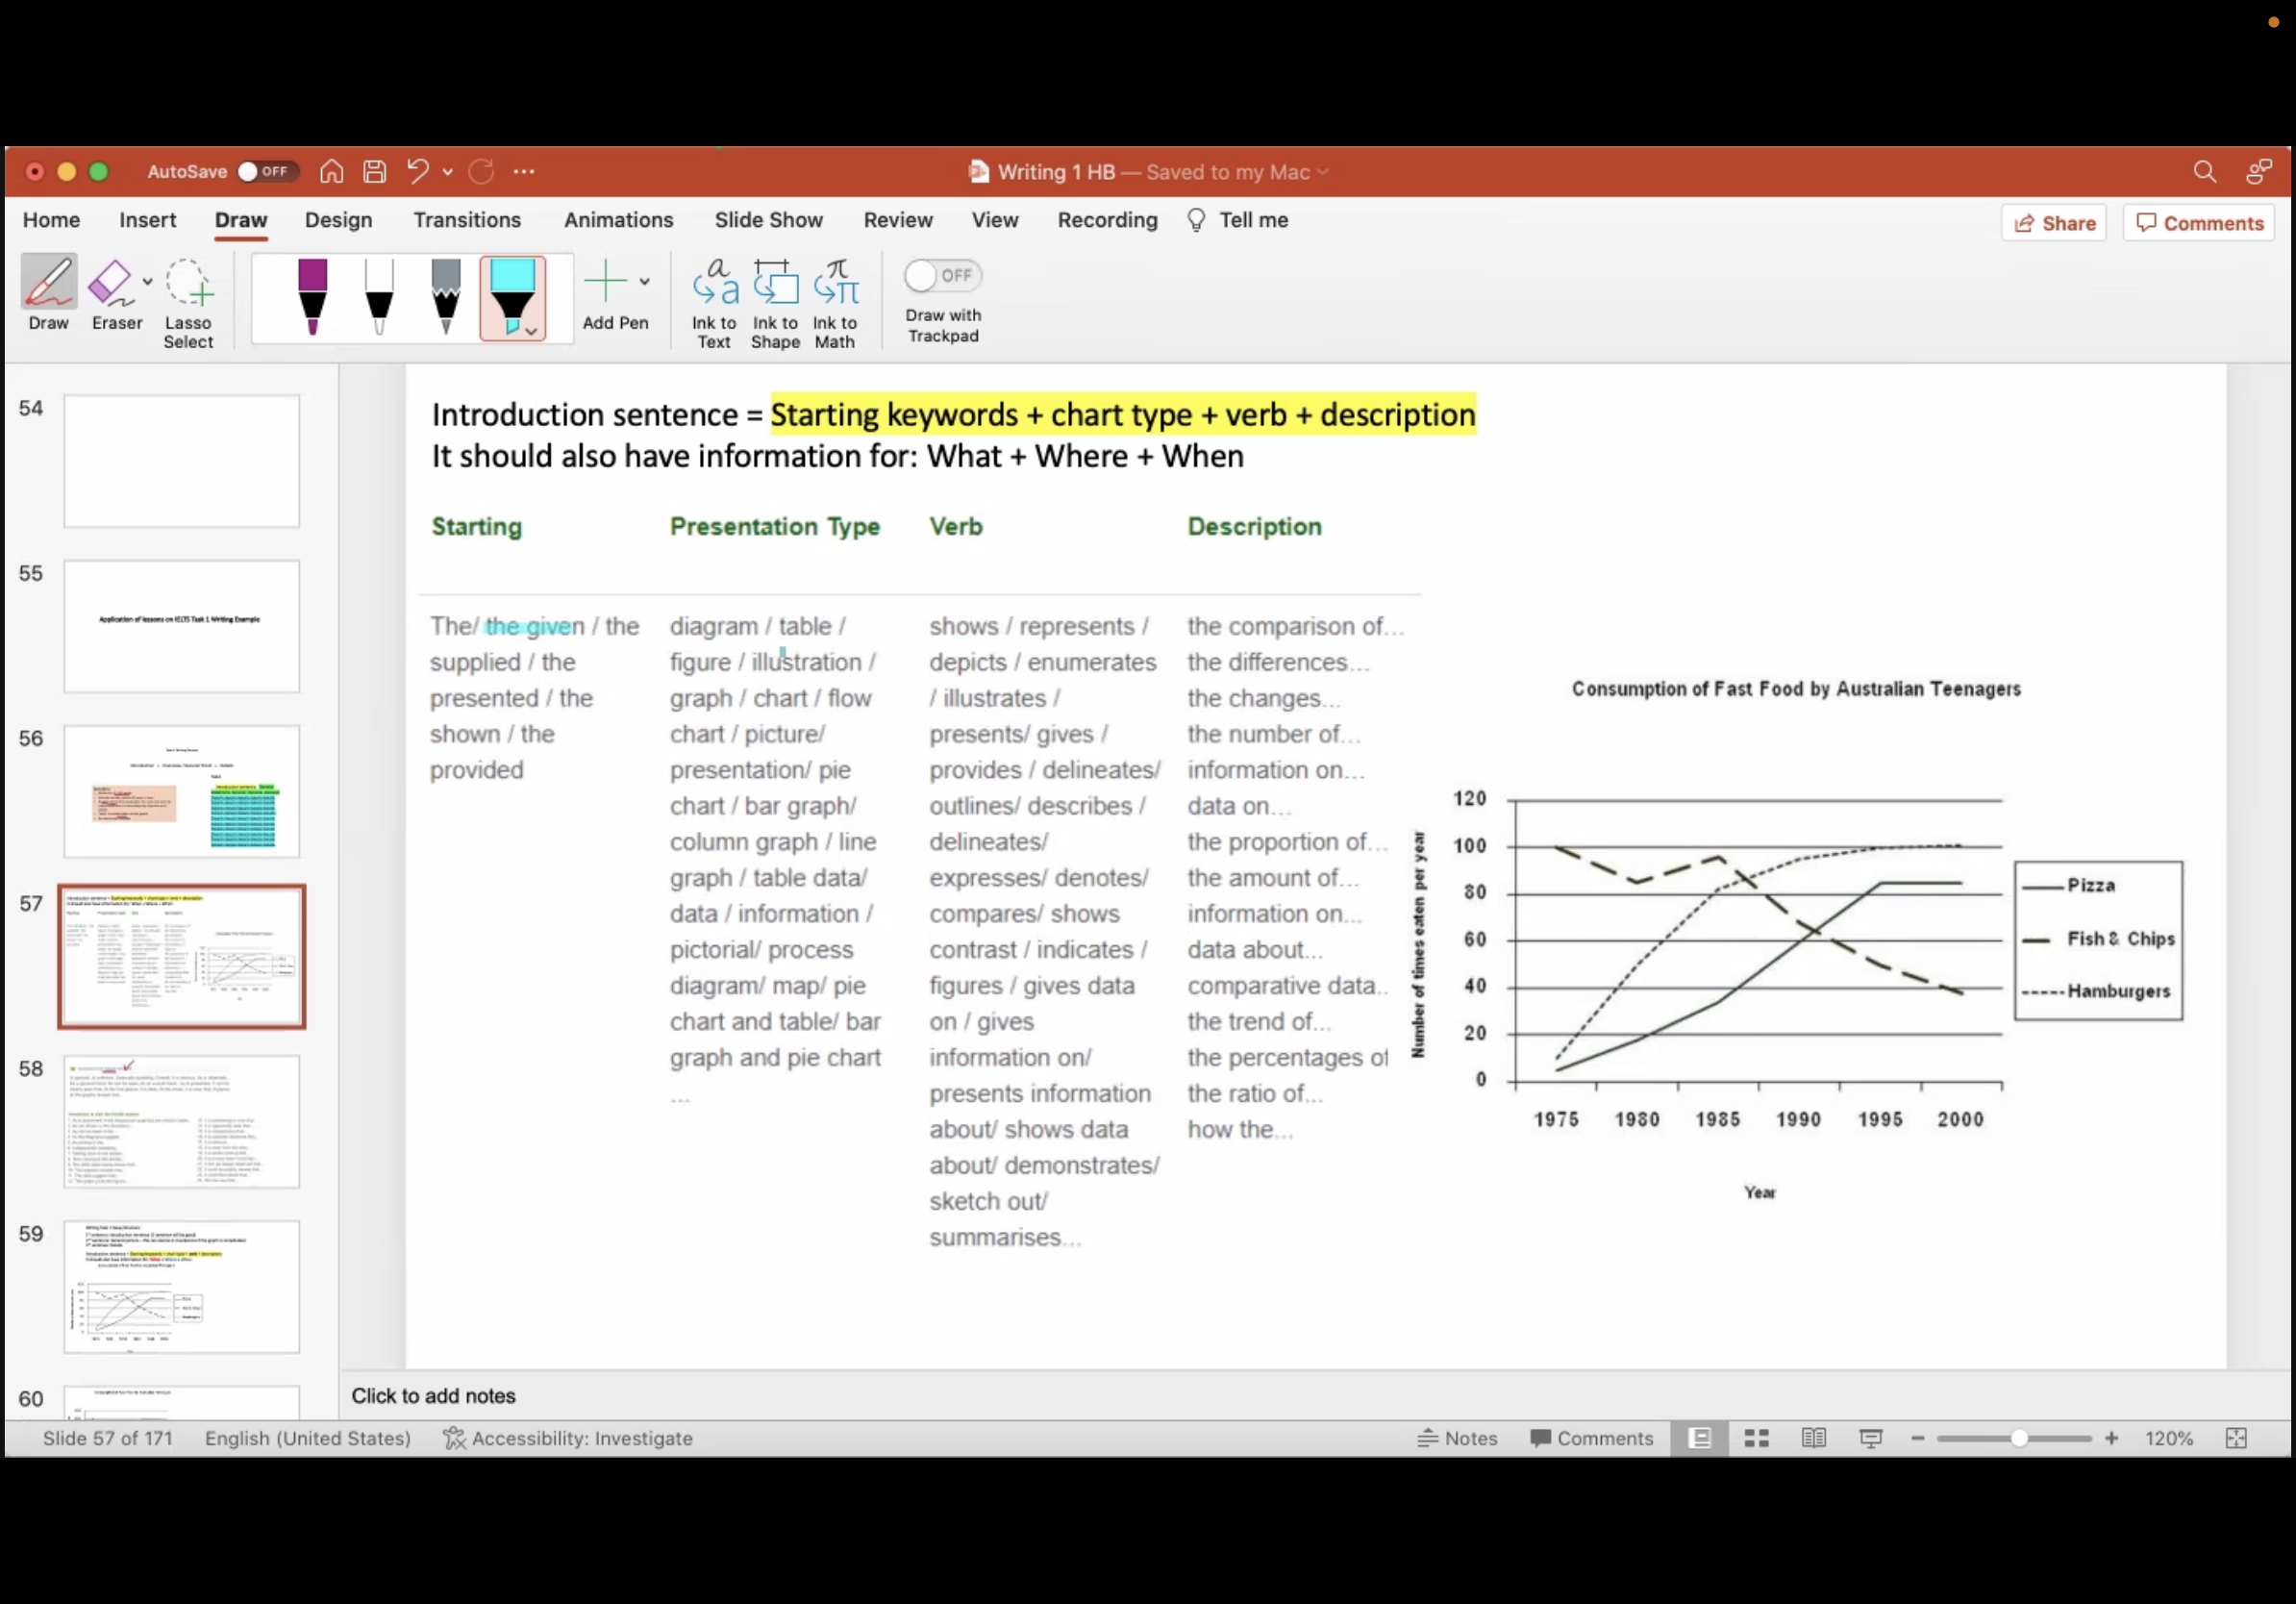Select slide 56 thumbnail
Screen dimensions: 2296x1604
181,791
